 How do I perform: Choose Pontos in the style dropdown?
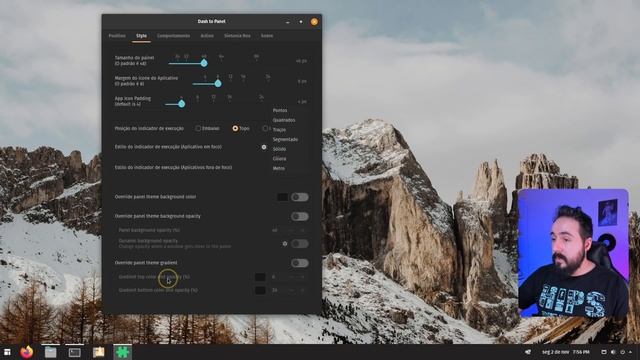tap(280, 110)
